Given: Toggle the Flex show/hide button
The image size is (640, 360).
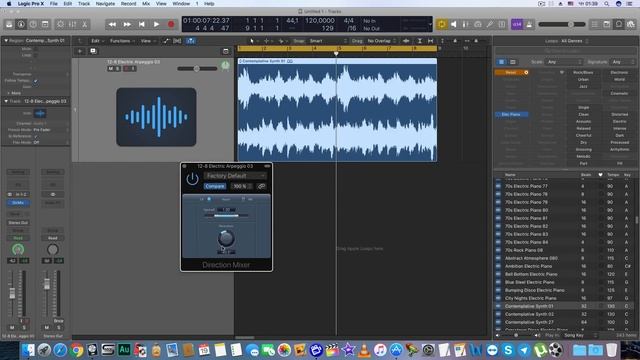Looking at the screenshot, I should (178, 41).
